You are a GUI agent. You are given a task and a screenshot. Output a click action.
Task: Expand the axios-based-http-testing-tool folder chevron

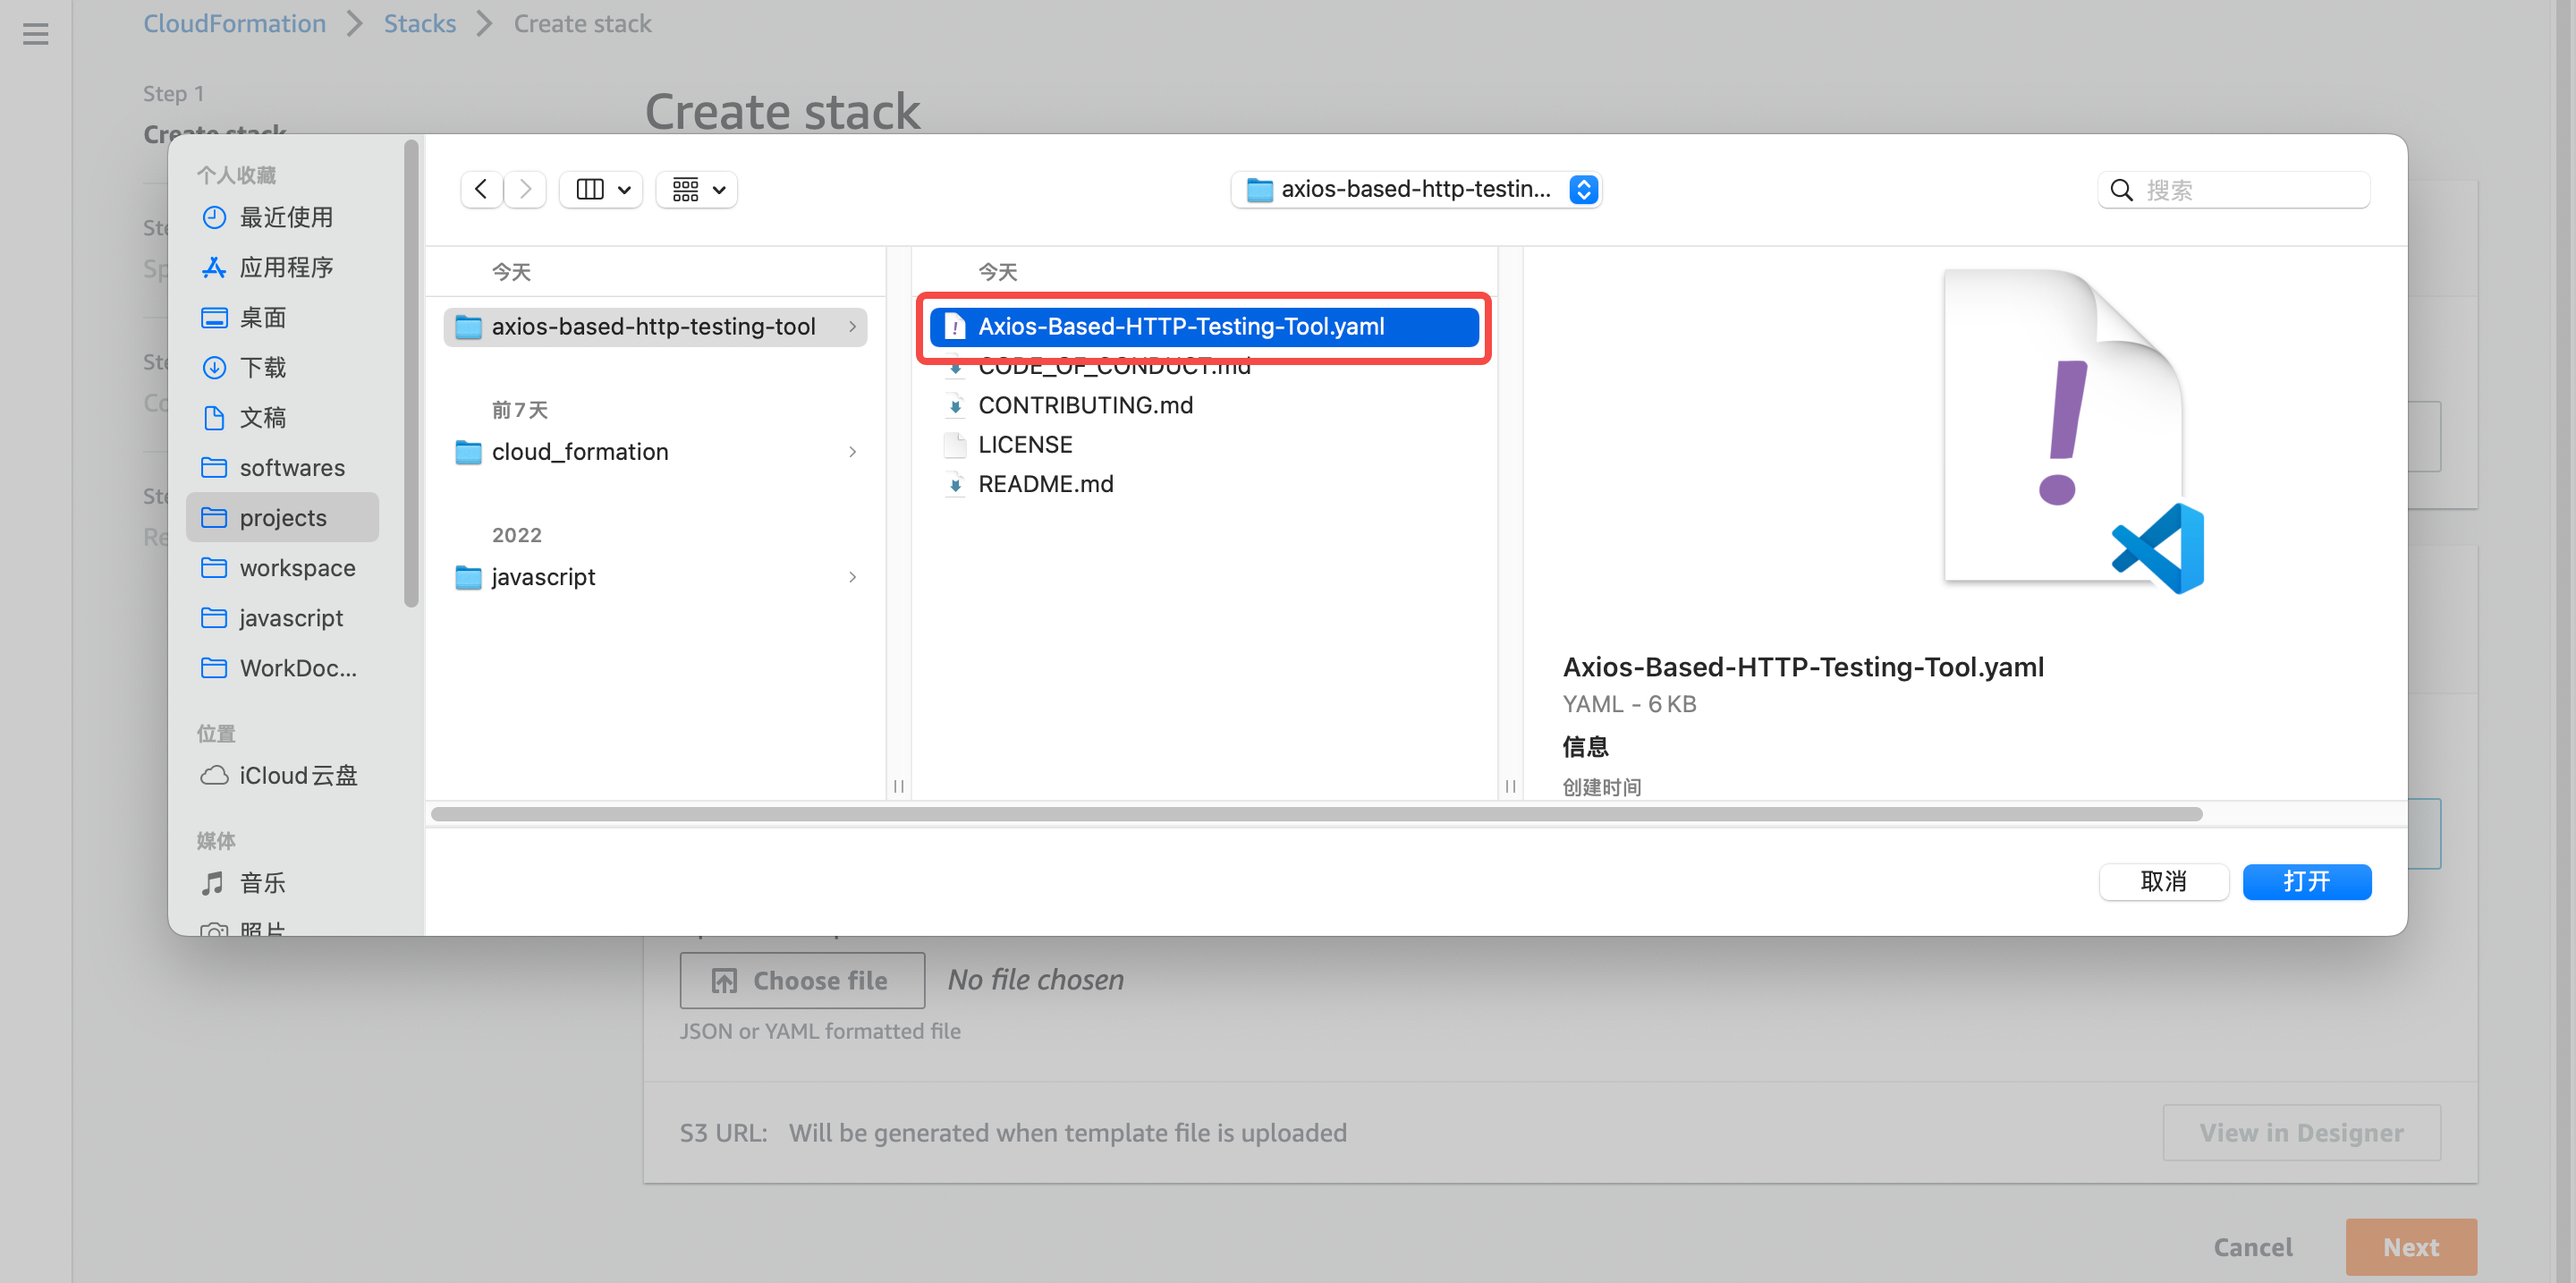pos(852,326)
